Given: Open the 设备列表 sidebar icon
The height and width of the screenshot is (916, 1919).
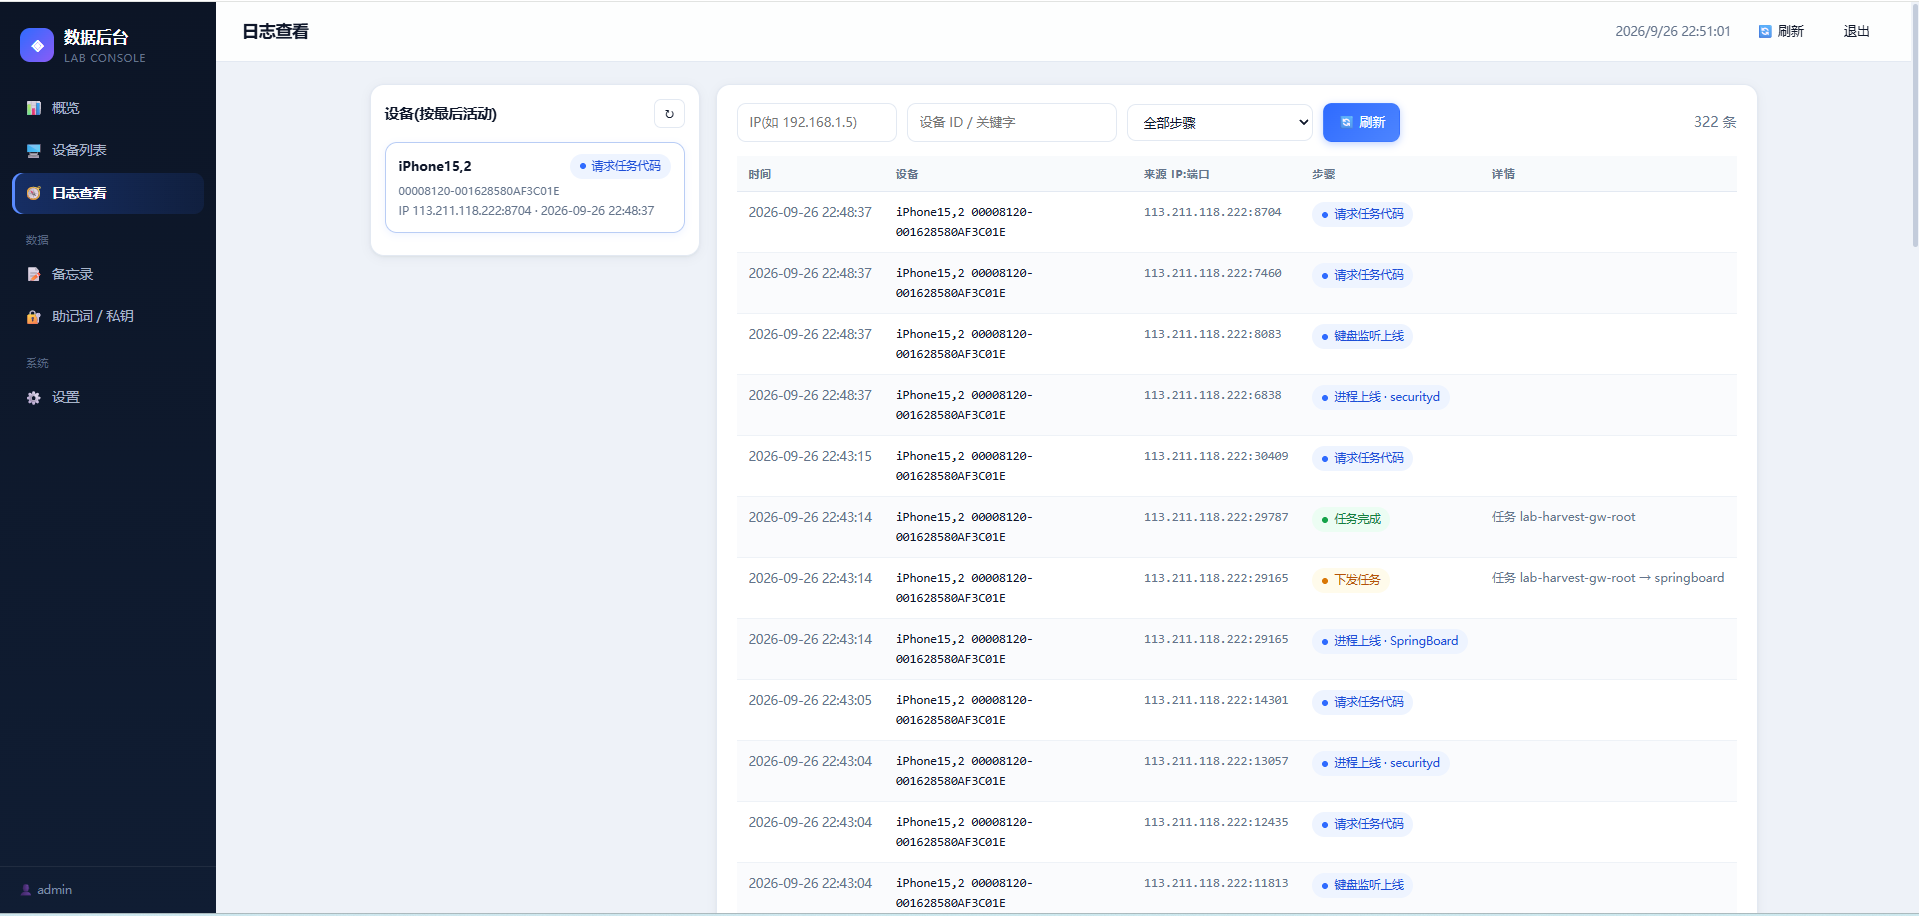Looking at the screenshot, I should (x=34, y=150).
